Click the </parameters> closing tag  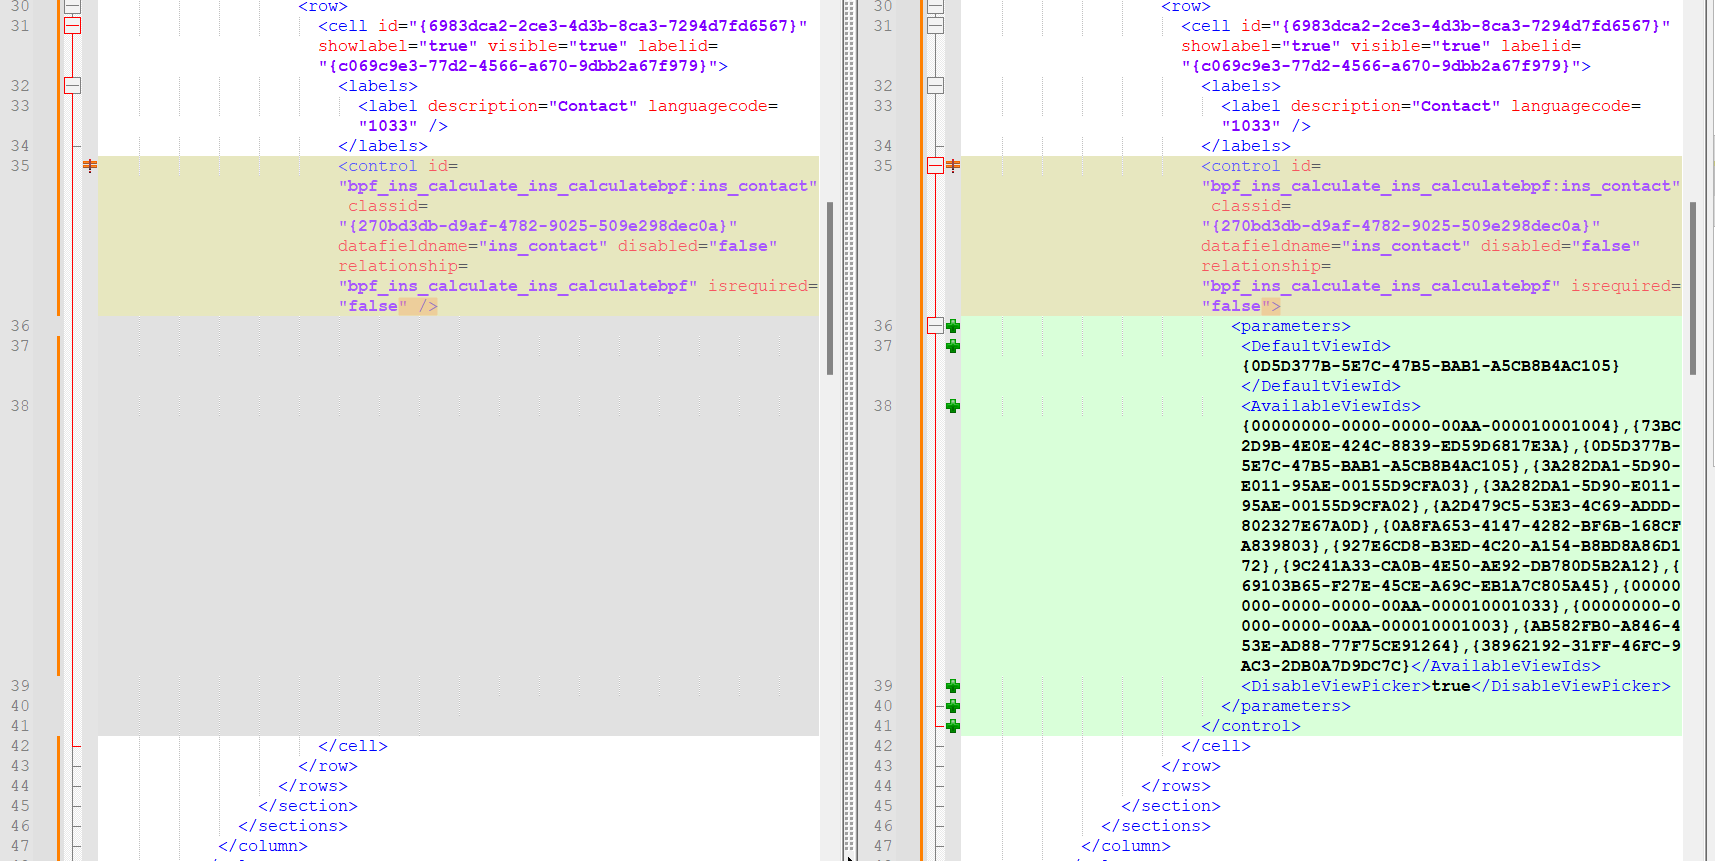pos(1286,706)
